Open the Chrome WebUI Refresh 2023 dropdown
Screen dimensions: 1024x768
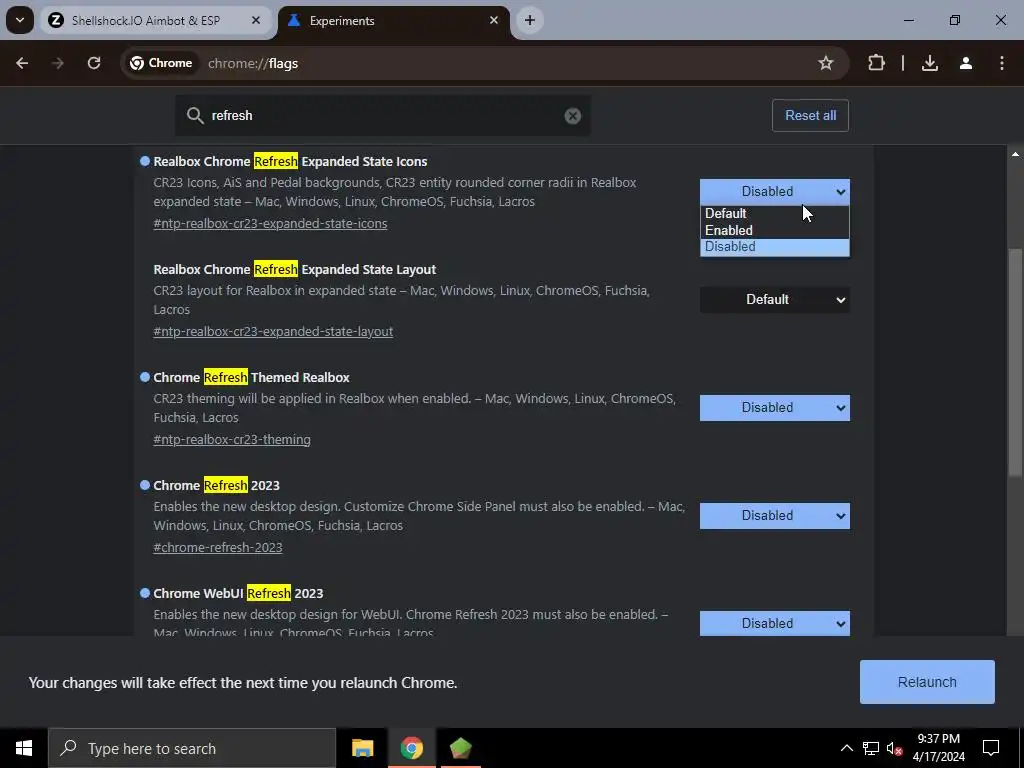pyautogui.click(x=775, y=624)
